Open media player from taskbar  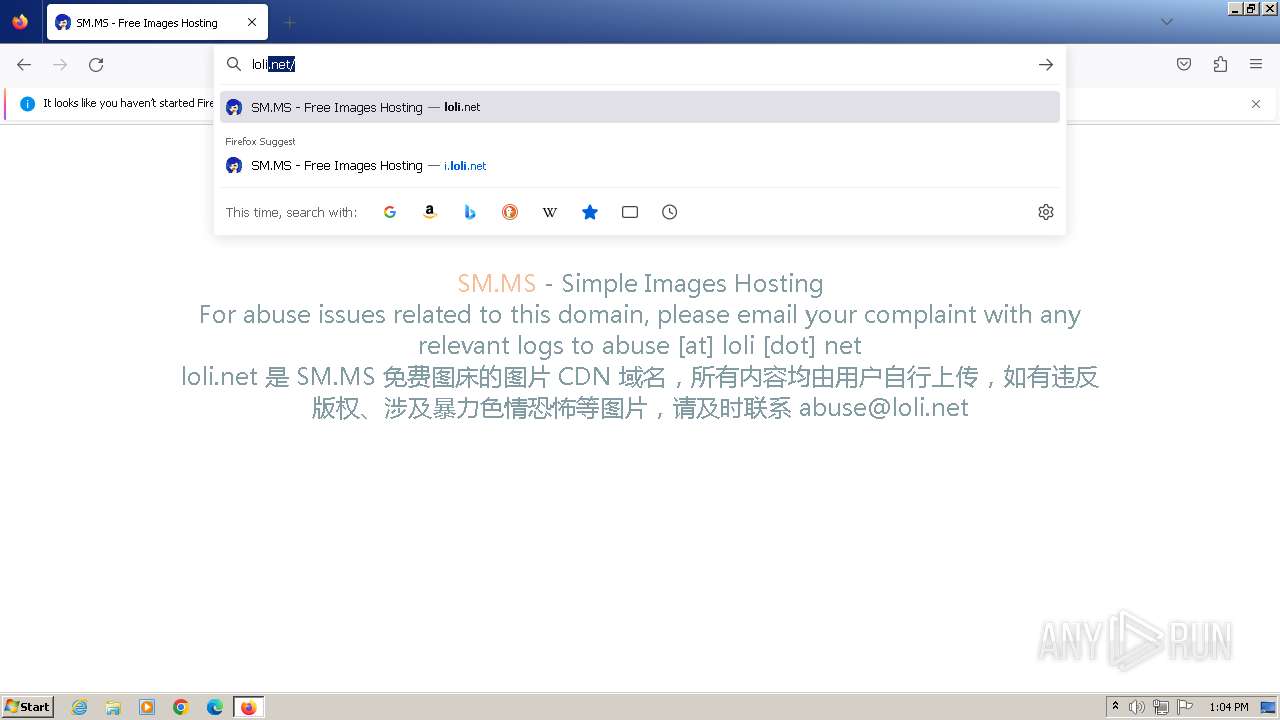(x=147, y=707)
